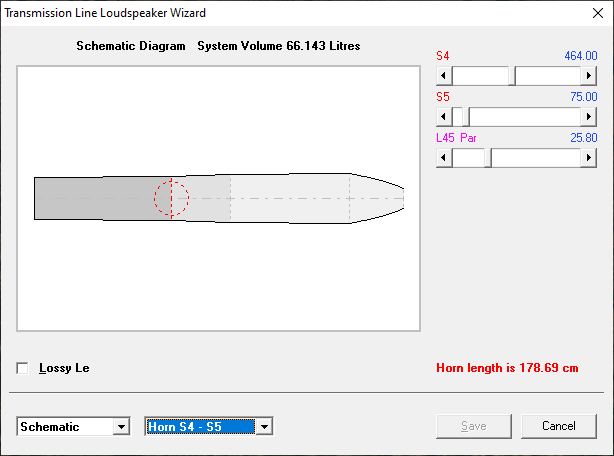Click the Par label next to L45
The image size is (614, 456).
click(468, 138)
